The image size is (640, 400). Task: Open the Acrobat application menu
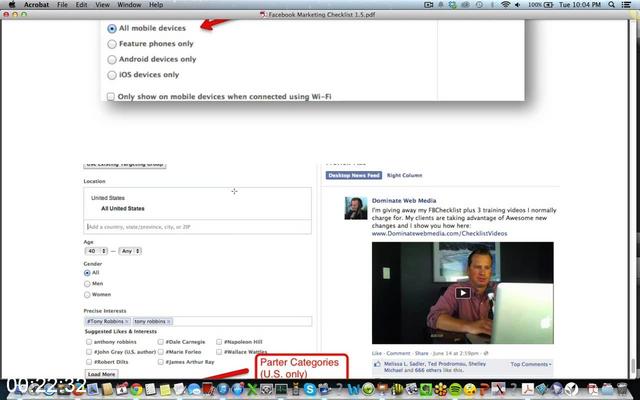[x=36, y=4]
